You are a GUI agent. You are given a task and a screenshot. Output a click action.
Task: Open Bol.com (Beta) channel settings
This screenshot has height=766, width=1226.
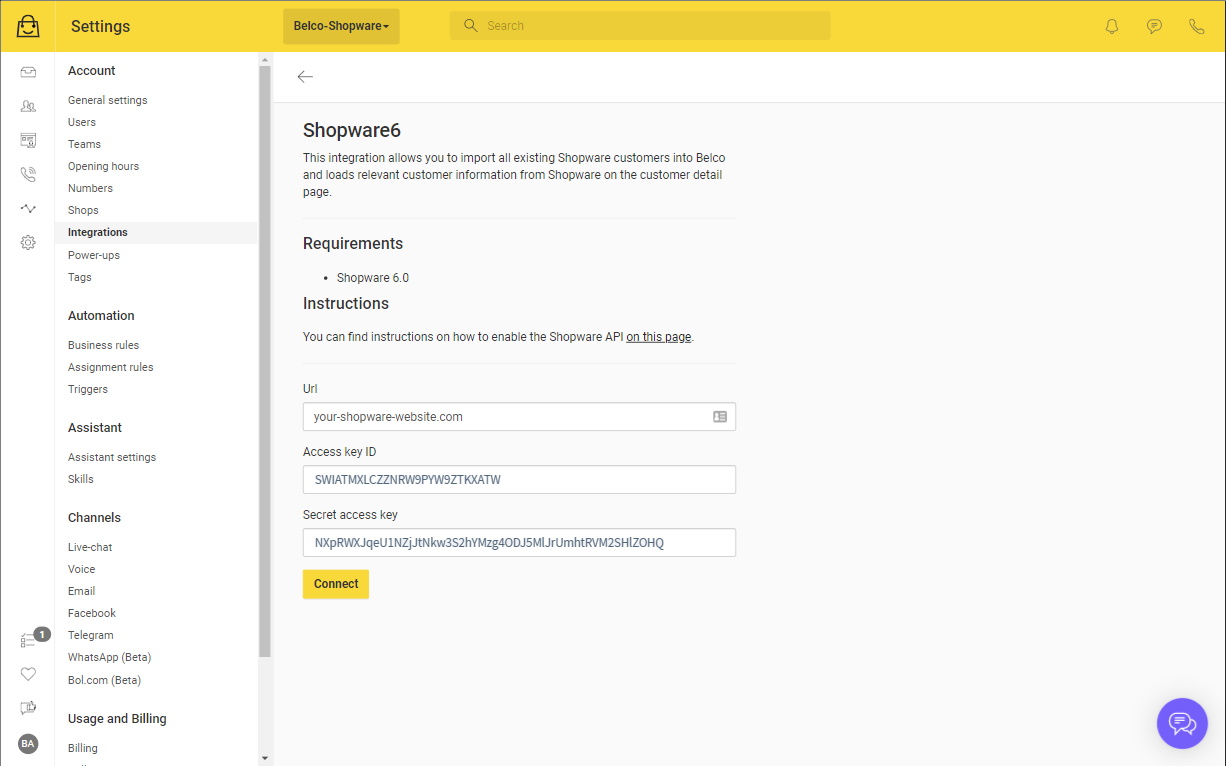coord(104,680)
